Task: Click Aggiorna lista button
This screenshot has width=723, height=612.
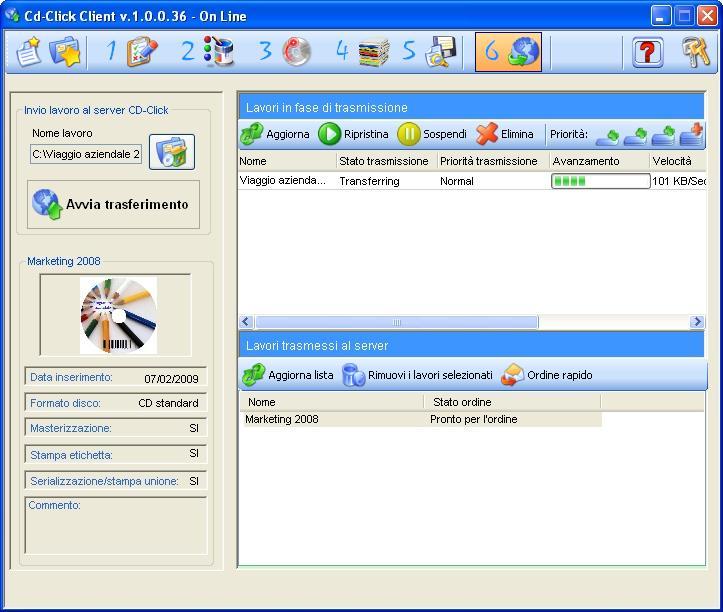Action: click(289, 375)
